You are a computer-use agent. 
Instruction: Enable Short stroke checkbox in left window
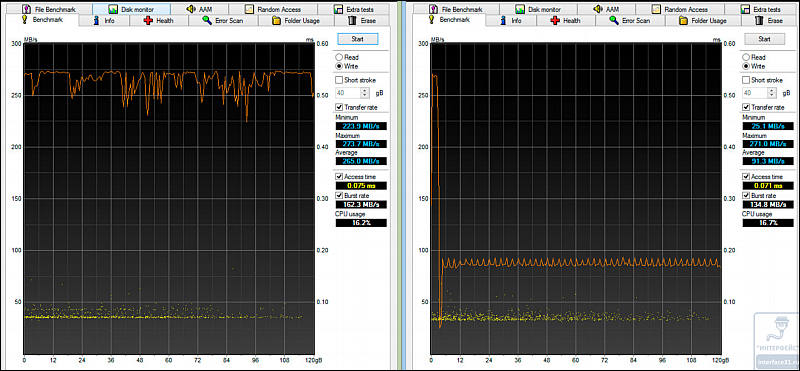click(339, 80)
